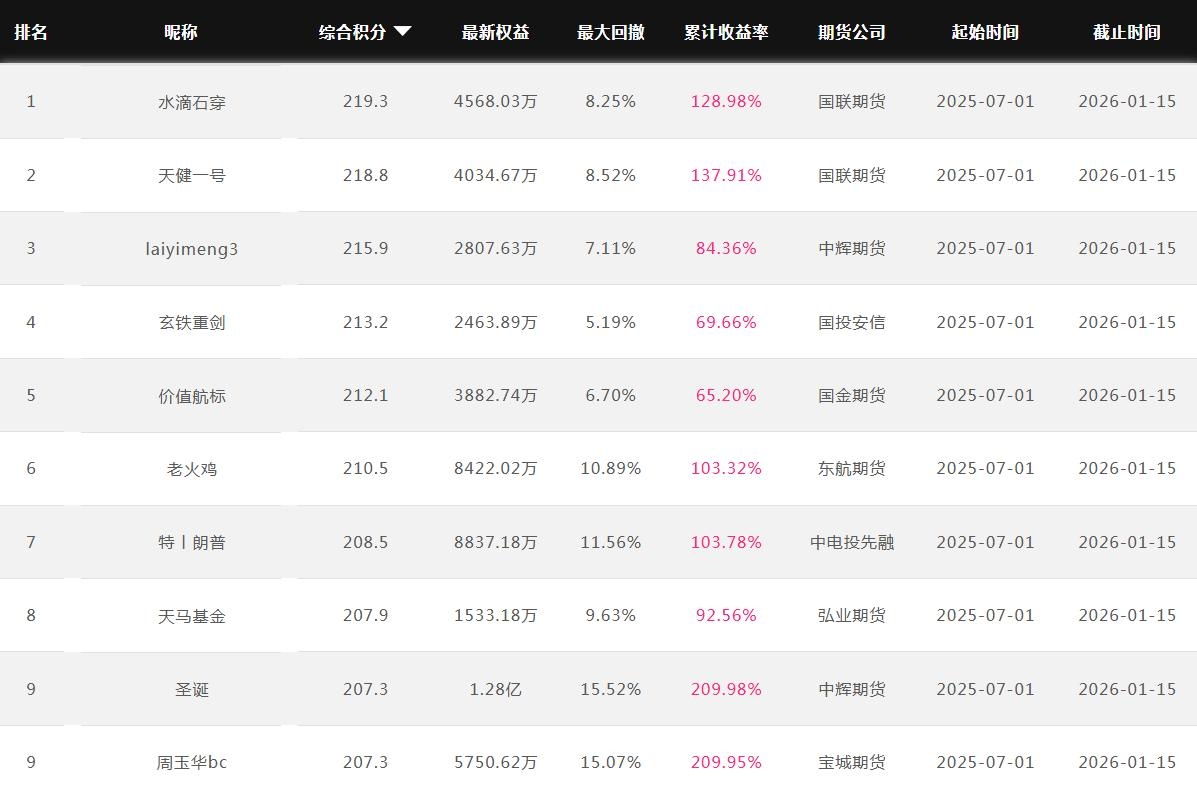Open trader 天健一号 profile
Viewport: 1197px width, 793px height.
(x=191, y=175)
